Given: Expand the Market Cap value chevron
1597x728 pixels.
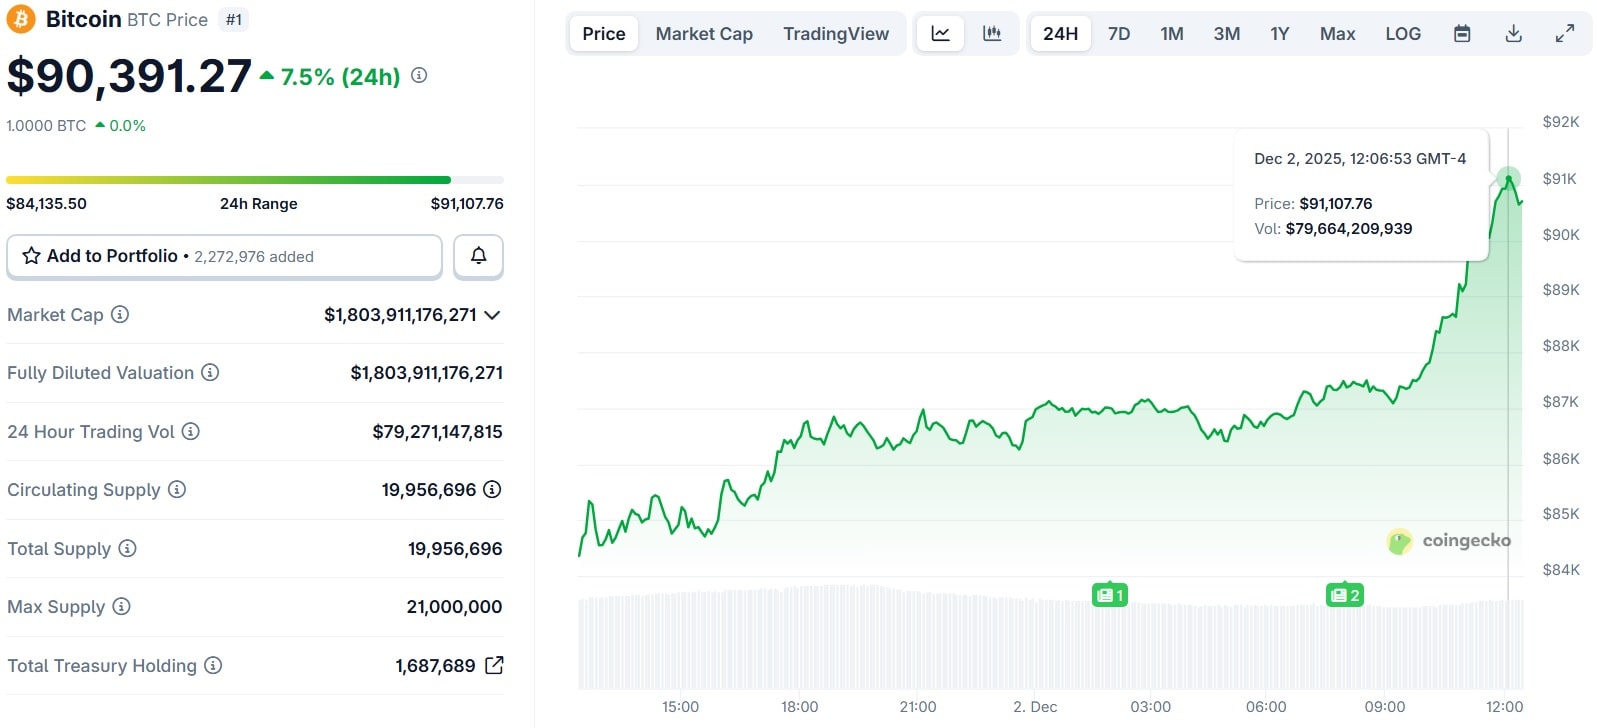Looking at the screenshot, I should pyautogui.click(x=492, y=315).
